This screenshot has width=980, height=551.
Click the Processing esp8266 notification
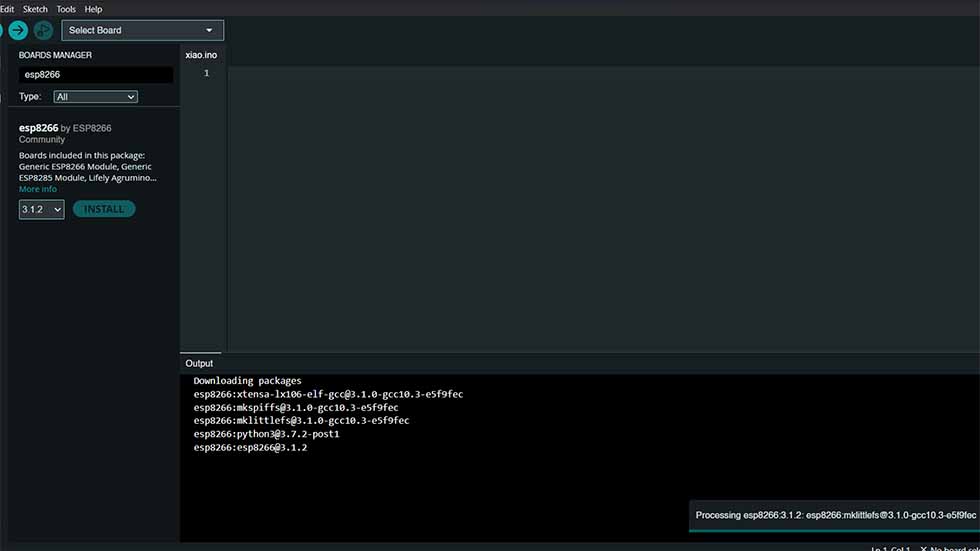point(835,515)
